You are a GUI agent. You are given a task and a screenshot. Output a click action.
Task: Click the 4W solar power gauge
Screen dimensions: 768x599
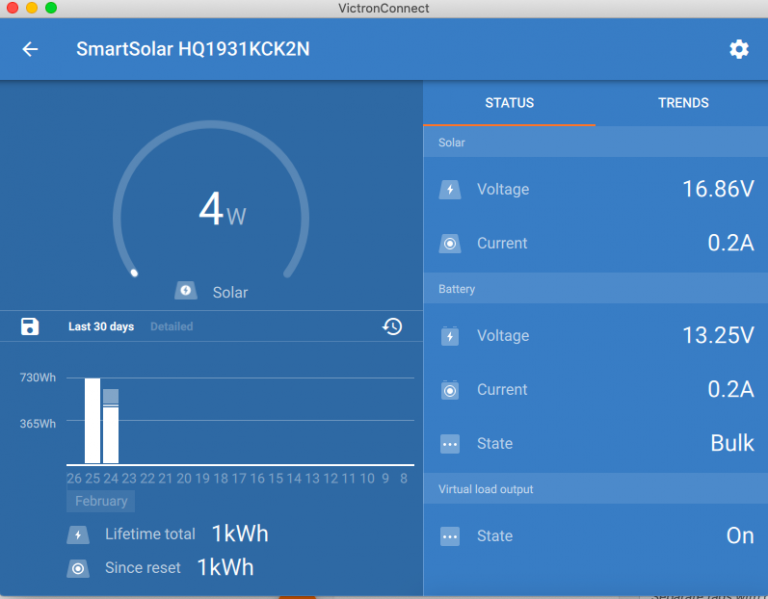[x=211, y=201]
